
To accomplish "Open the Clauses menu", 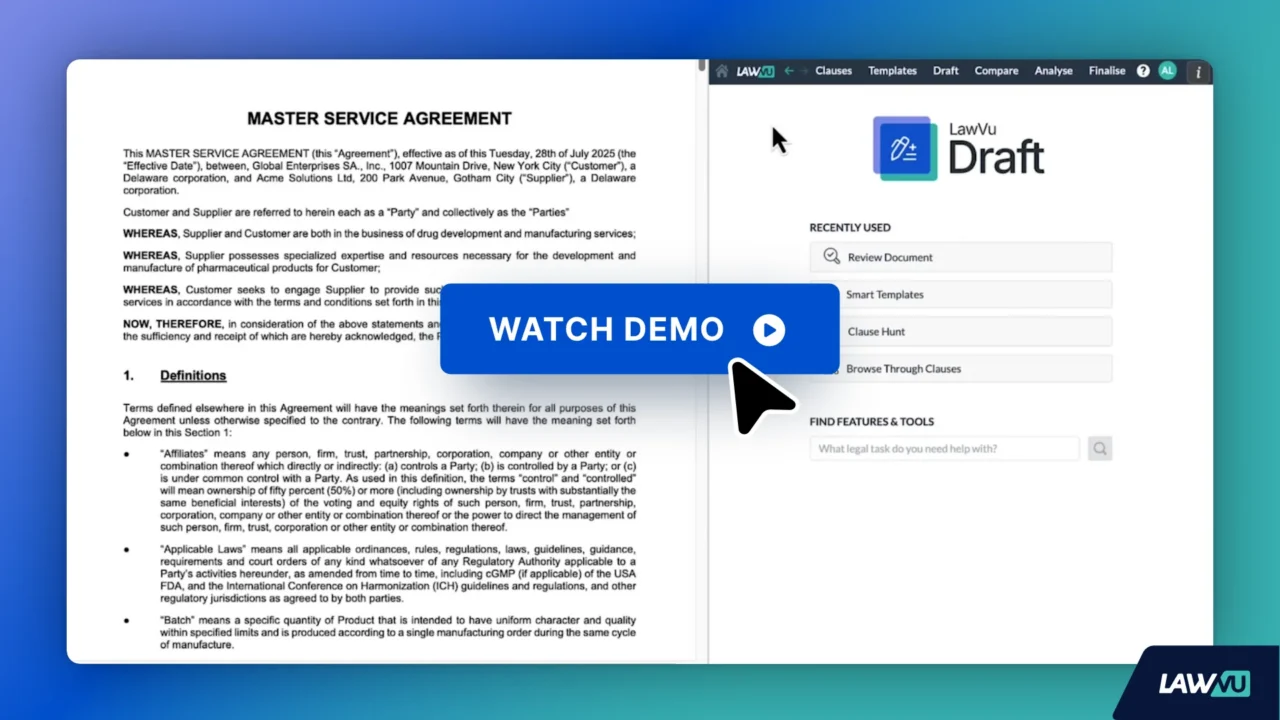I will (x=833, y=71).
